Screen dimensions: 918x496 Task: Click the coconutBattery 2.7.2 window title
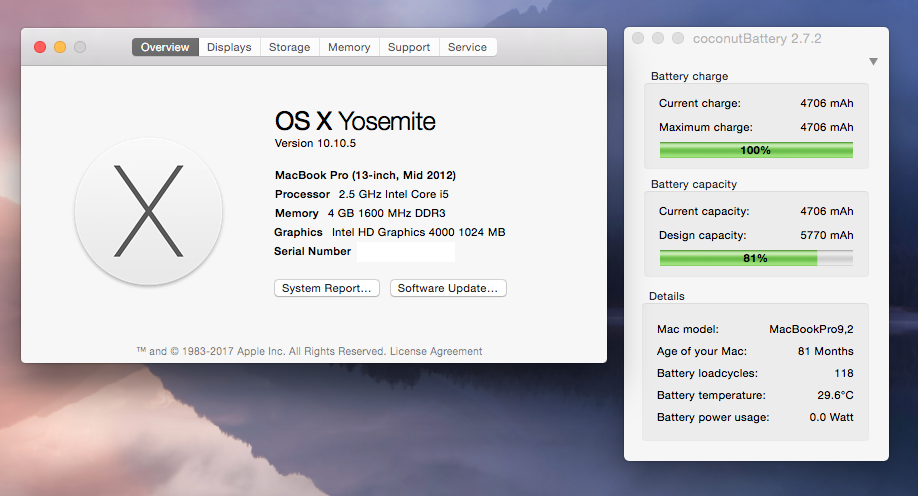tap(757, 39)
